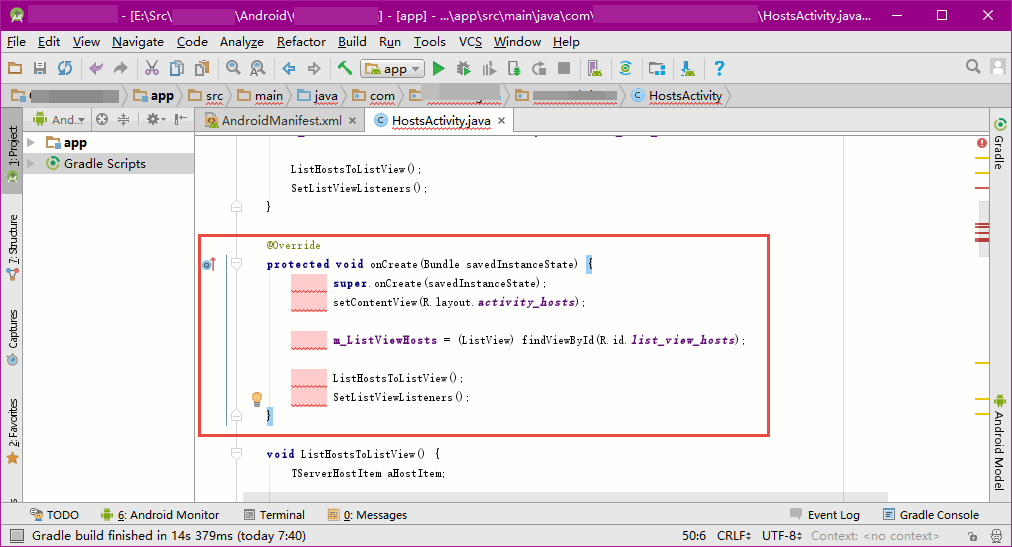
Task: Undo the last action via the toolbar arrow
Action: [96, 68]
